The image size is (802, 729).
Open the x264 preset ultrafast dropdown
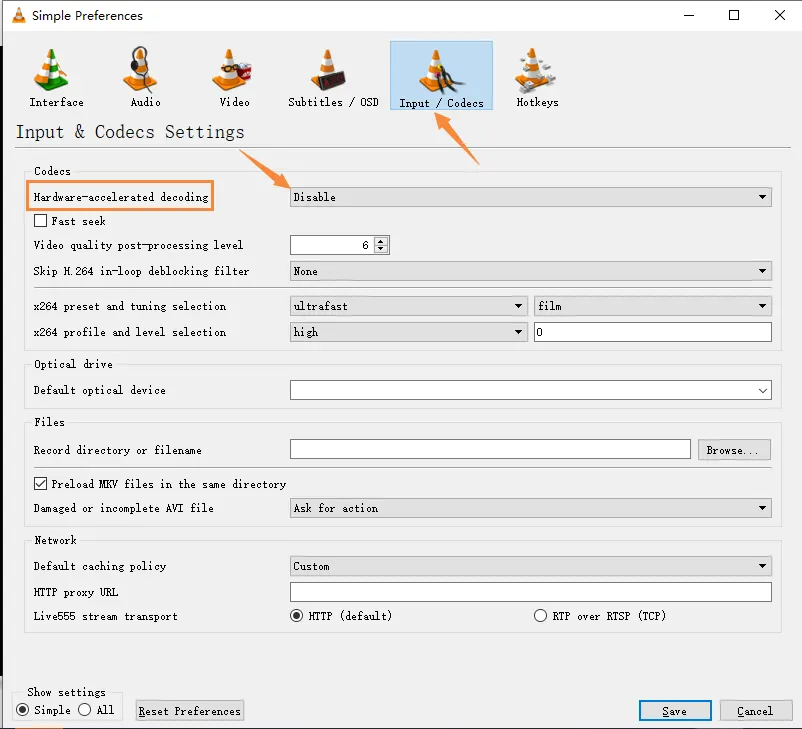pyautogui.click(x=408, y=306)
